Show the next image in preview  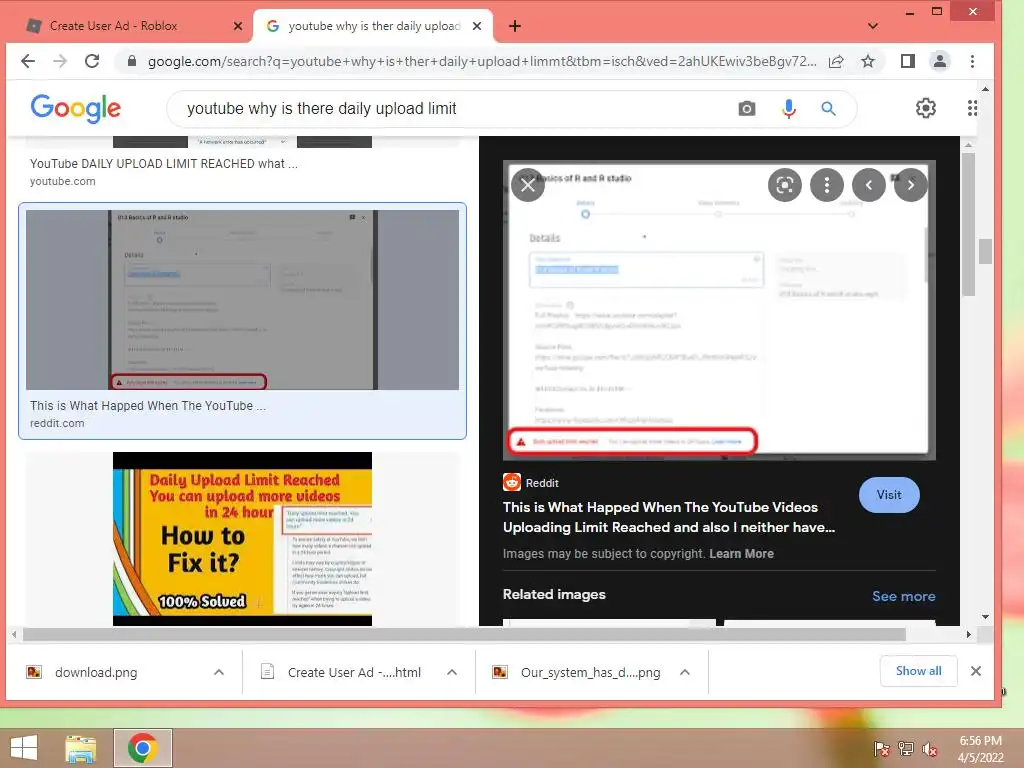tap(910, 185)
